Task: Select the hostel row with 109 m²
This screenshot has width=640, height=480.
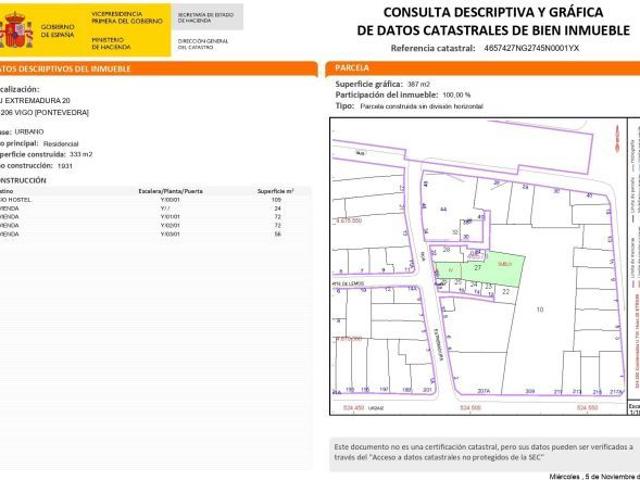Action: (150, 199)
